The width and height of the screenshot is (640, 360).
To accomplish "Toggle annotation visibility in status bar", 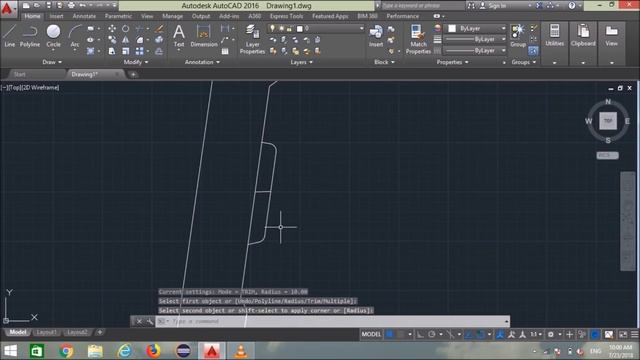I will [500, 334].
